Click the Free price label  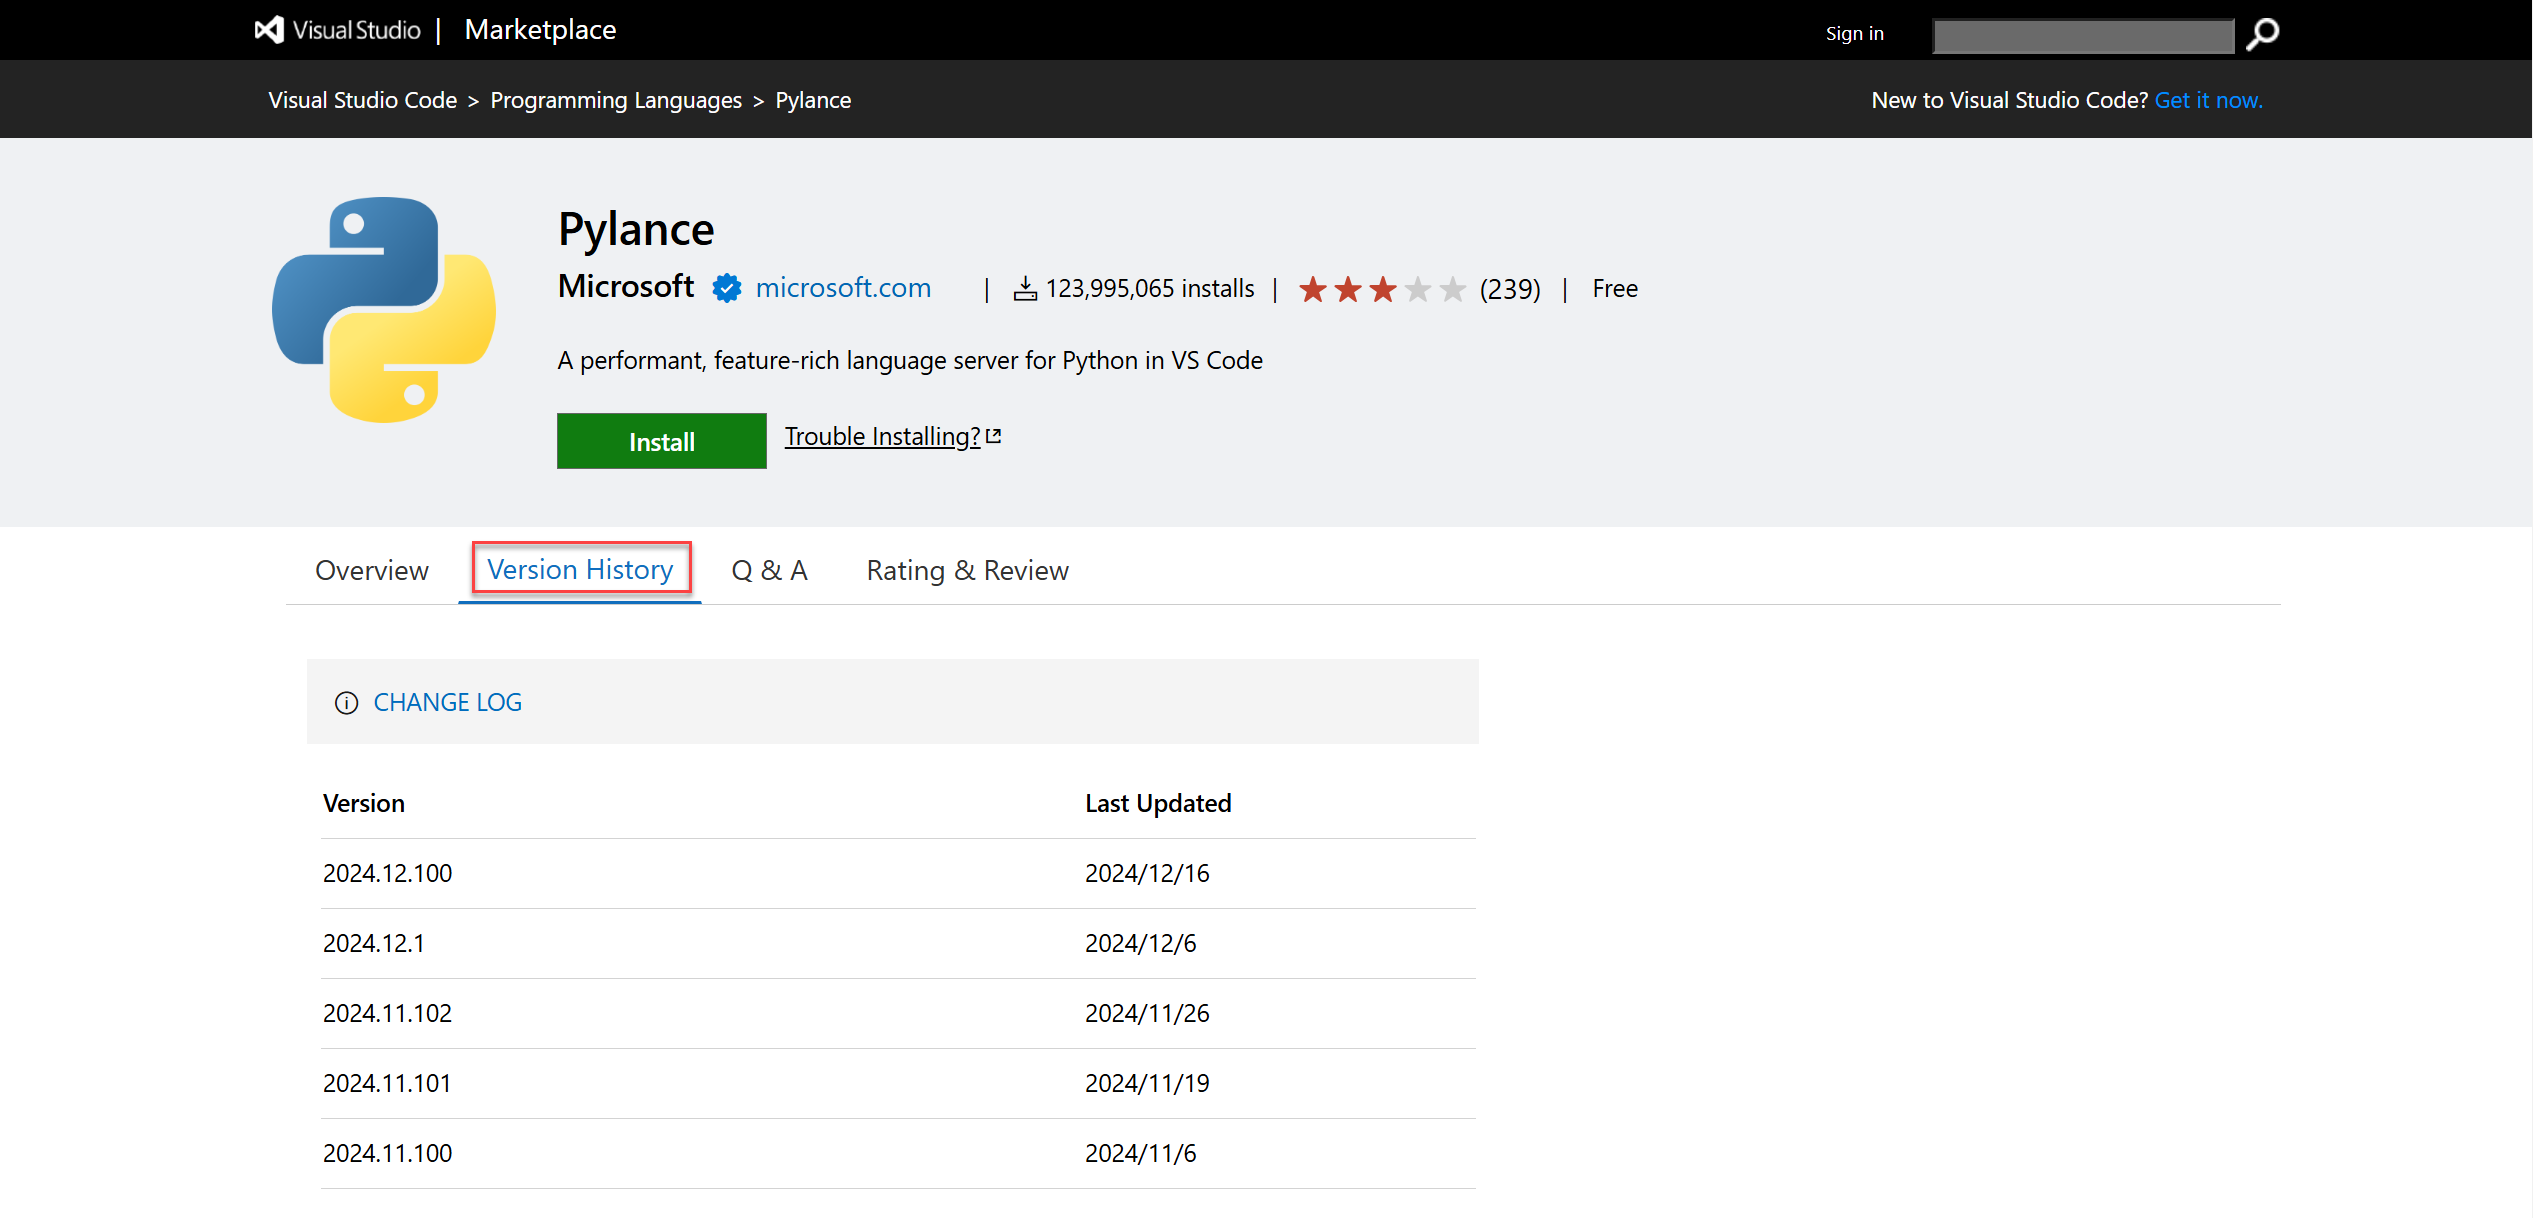tap(1615, 289)
